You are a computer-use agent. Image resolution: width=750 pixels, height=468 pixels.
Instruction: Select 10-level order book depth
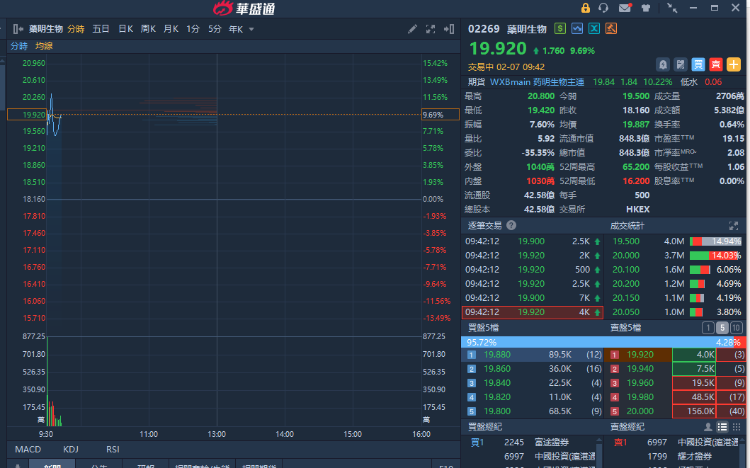pyautogui.click(x=737, y=328)
